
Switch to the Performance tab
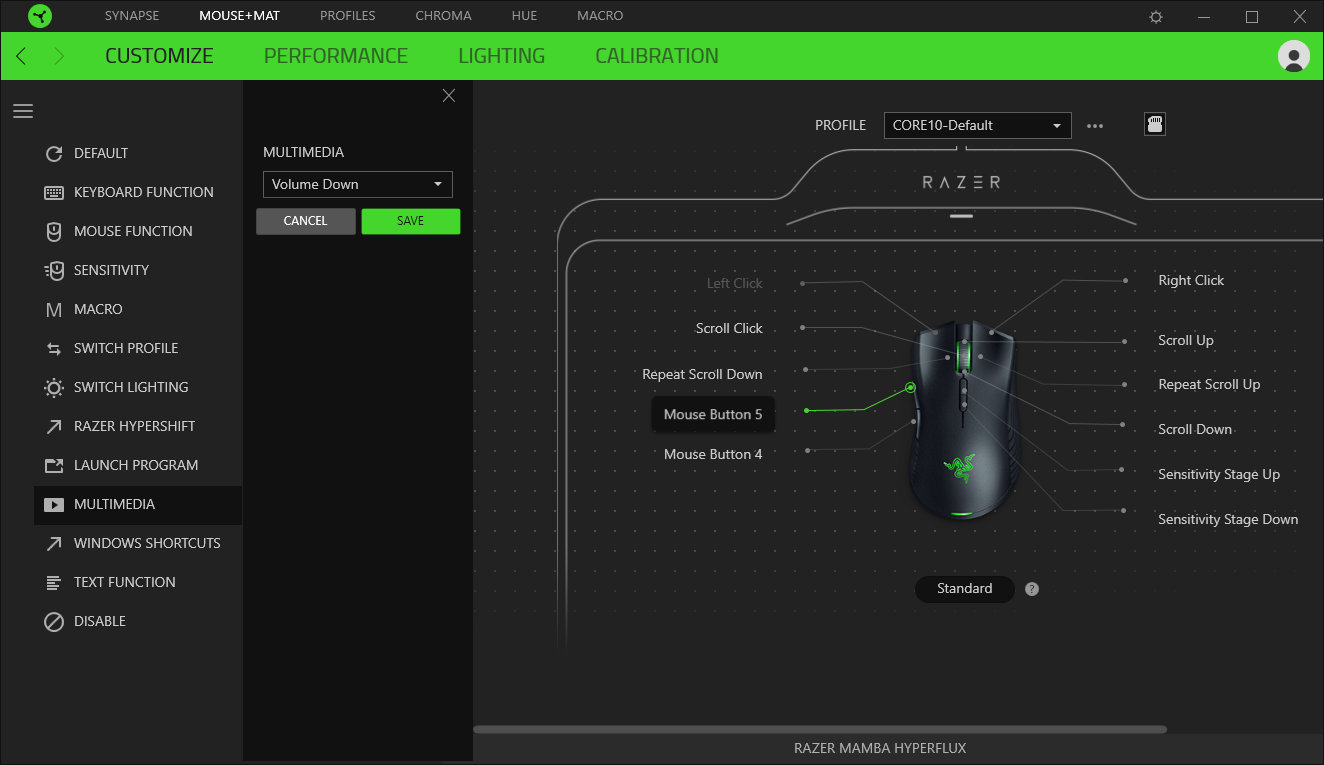pyautogui.click(x=335, y=56)
